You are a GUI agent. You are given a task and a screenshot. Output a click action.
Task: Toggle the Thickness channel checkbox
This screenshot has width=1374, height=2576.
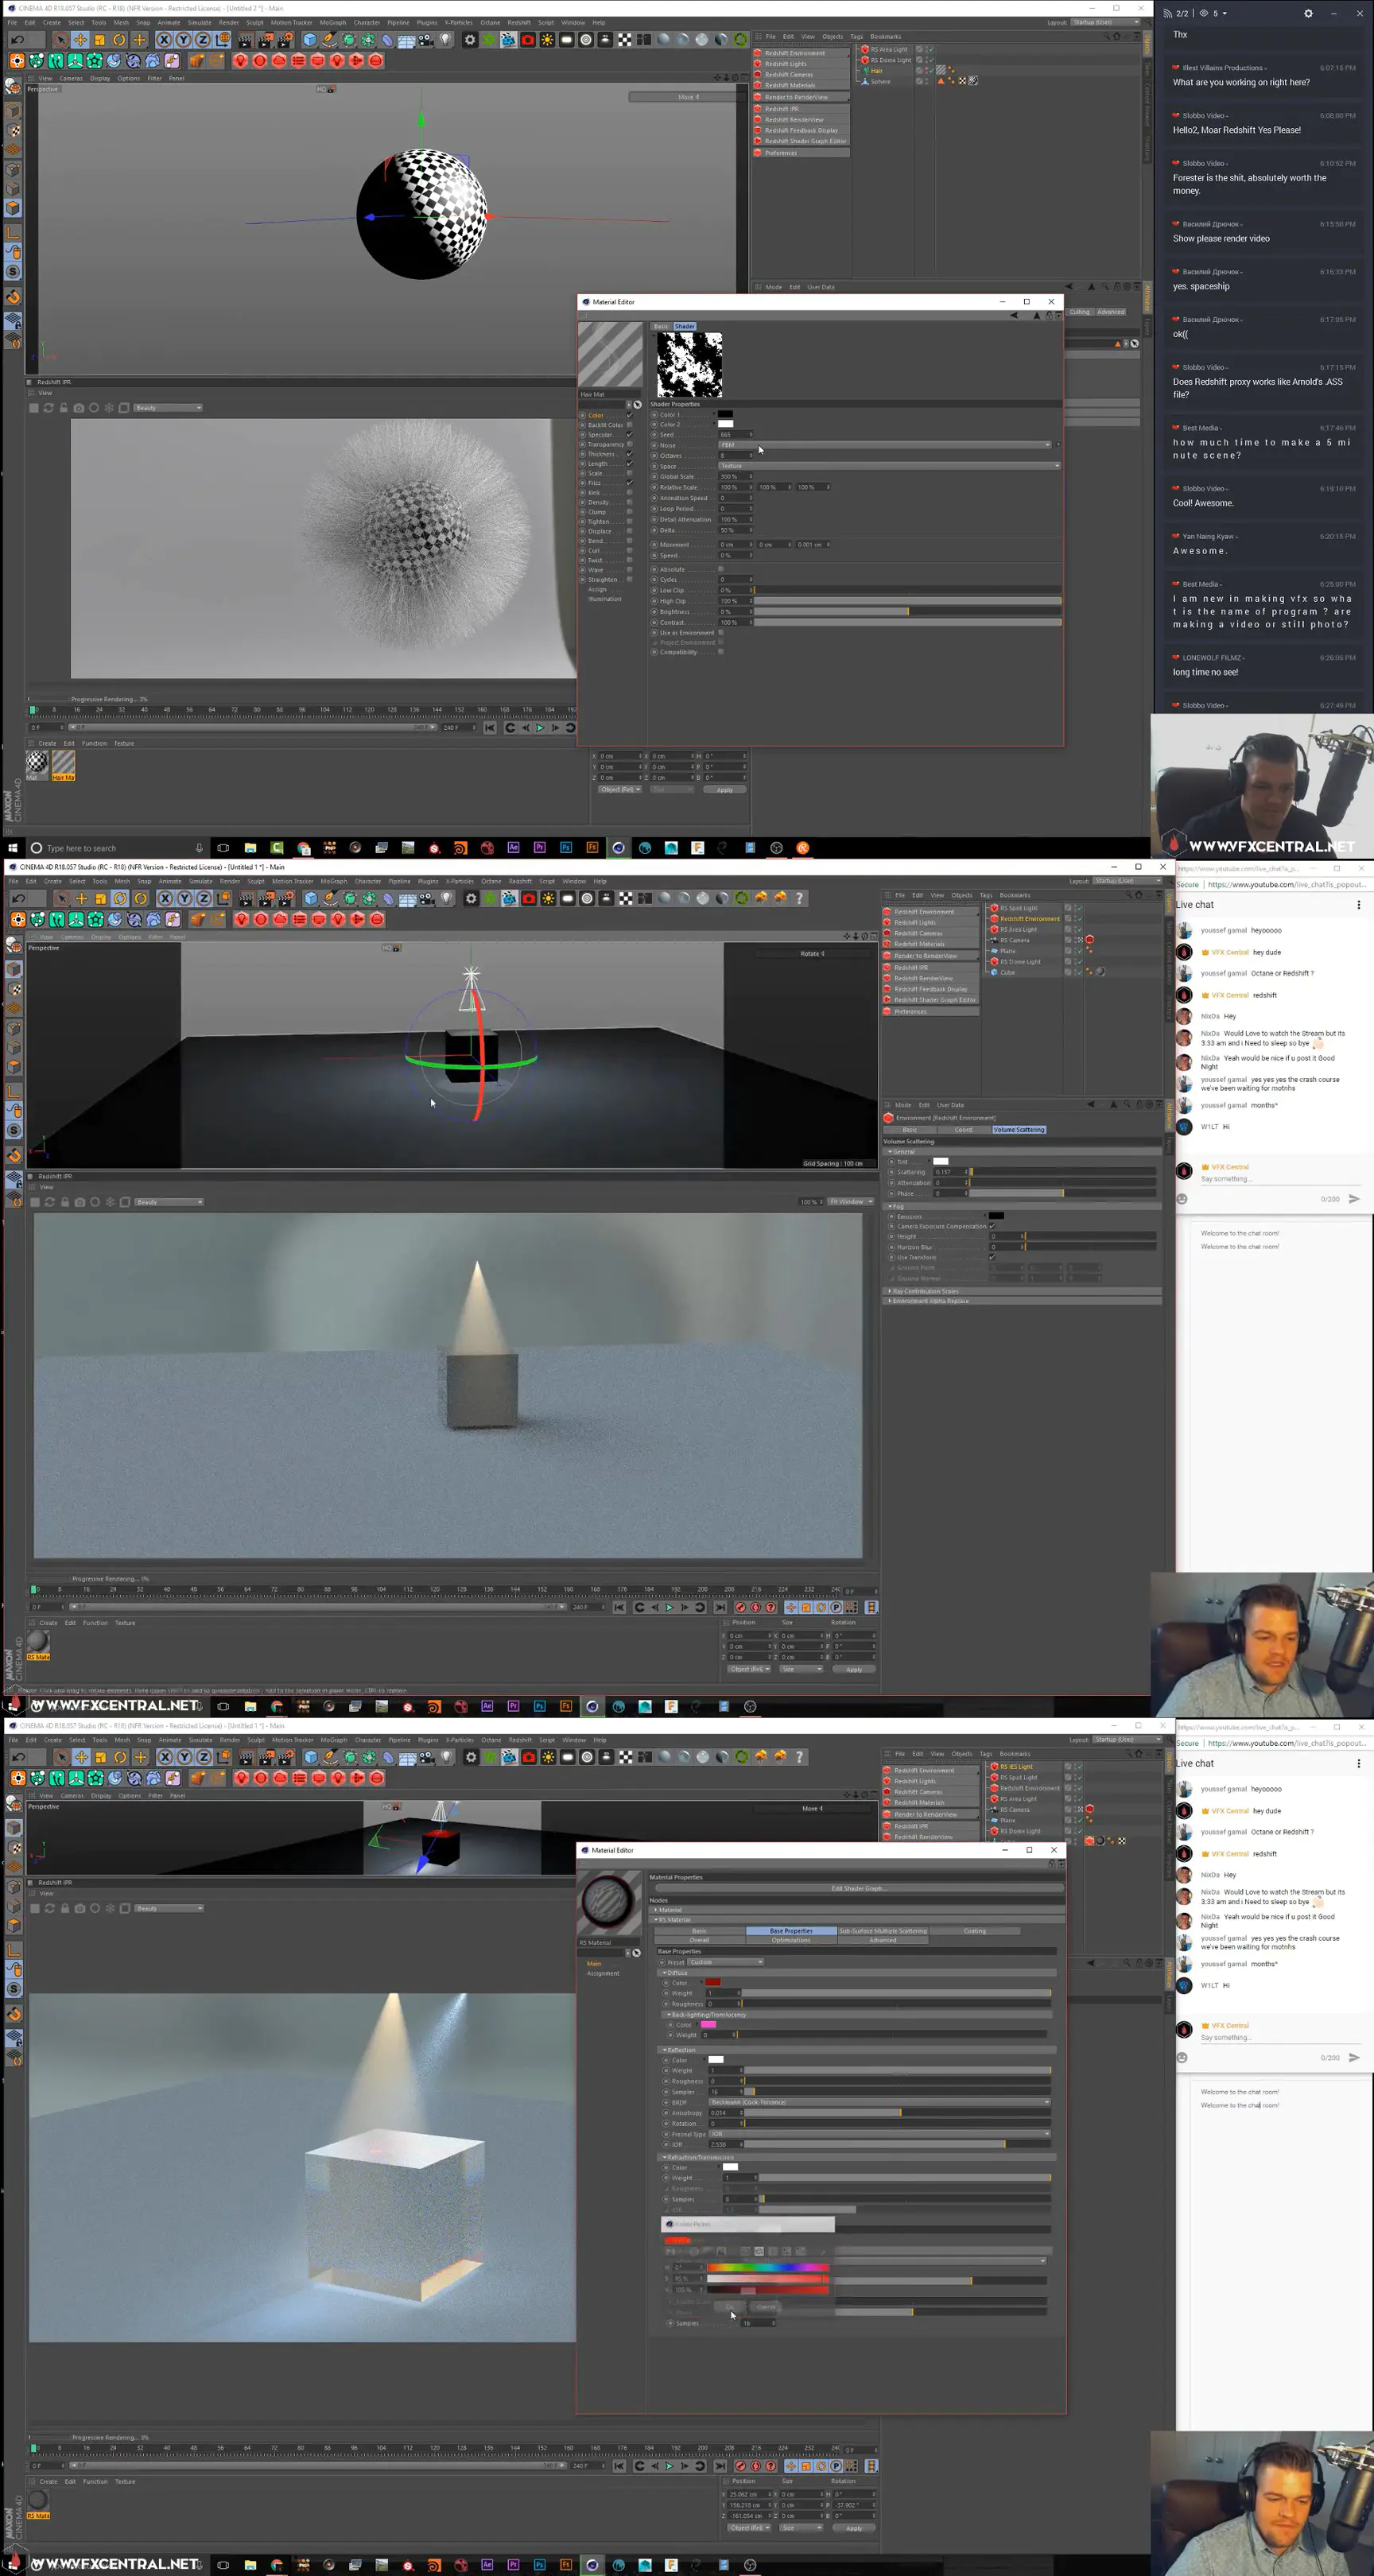click(x=629, y=454)
